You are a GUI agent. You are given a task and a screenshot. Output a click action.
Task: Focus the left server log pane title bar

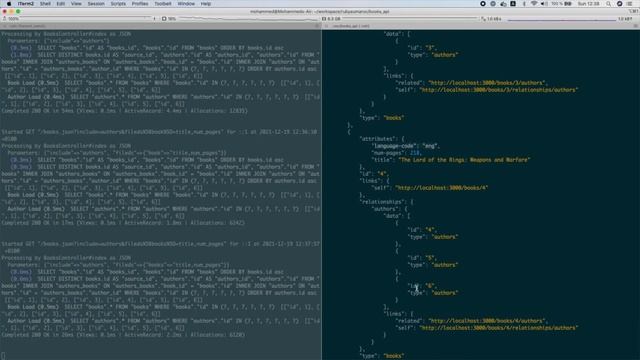point(161,26)
